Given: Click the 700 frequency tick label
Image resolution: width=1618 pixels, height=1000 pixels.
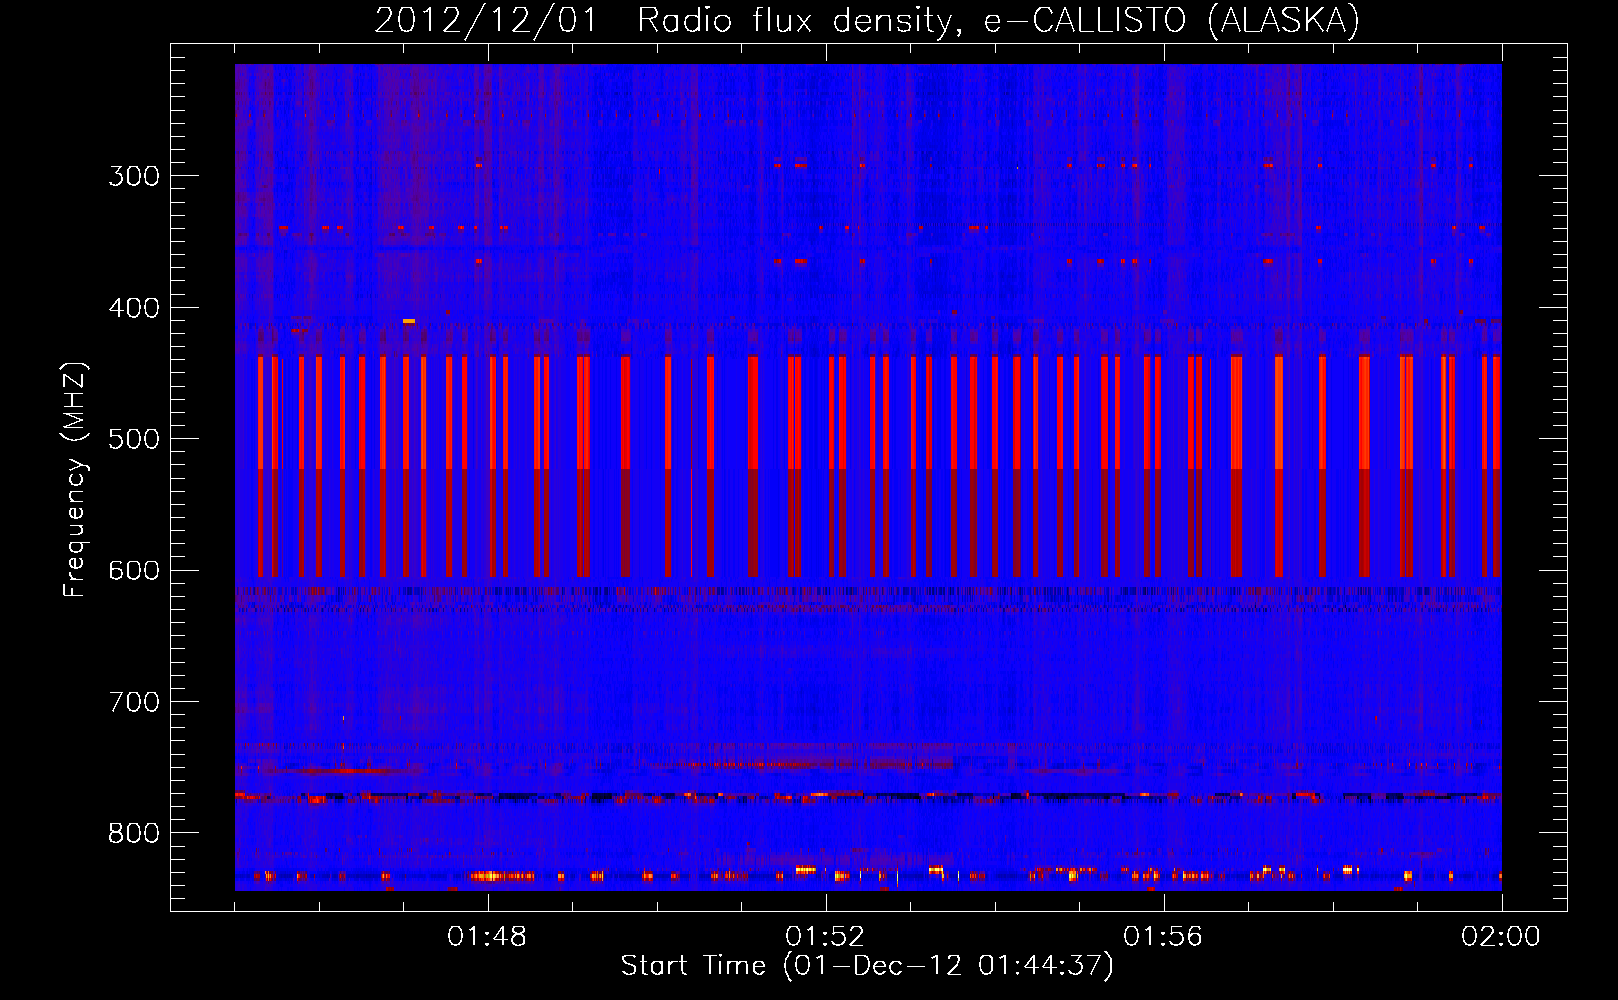Looking at the screenshot, I should (x=134, y=702).
